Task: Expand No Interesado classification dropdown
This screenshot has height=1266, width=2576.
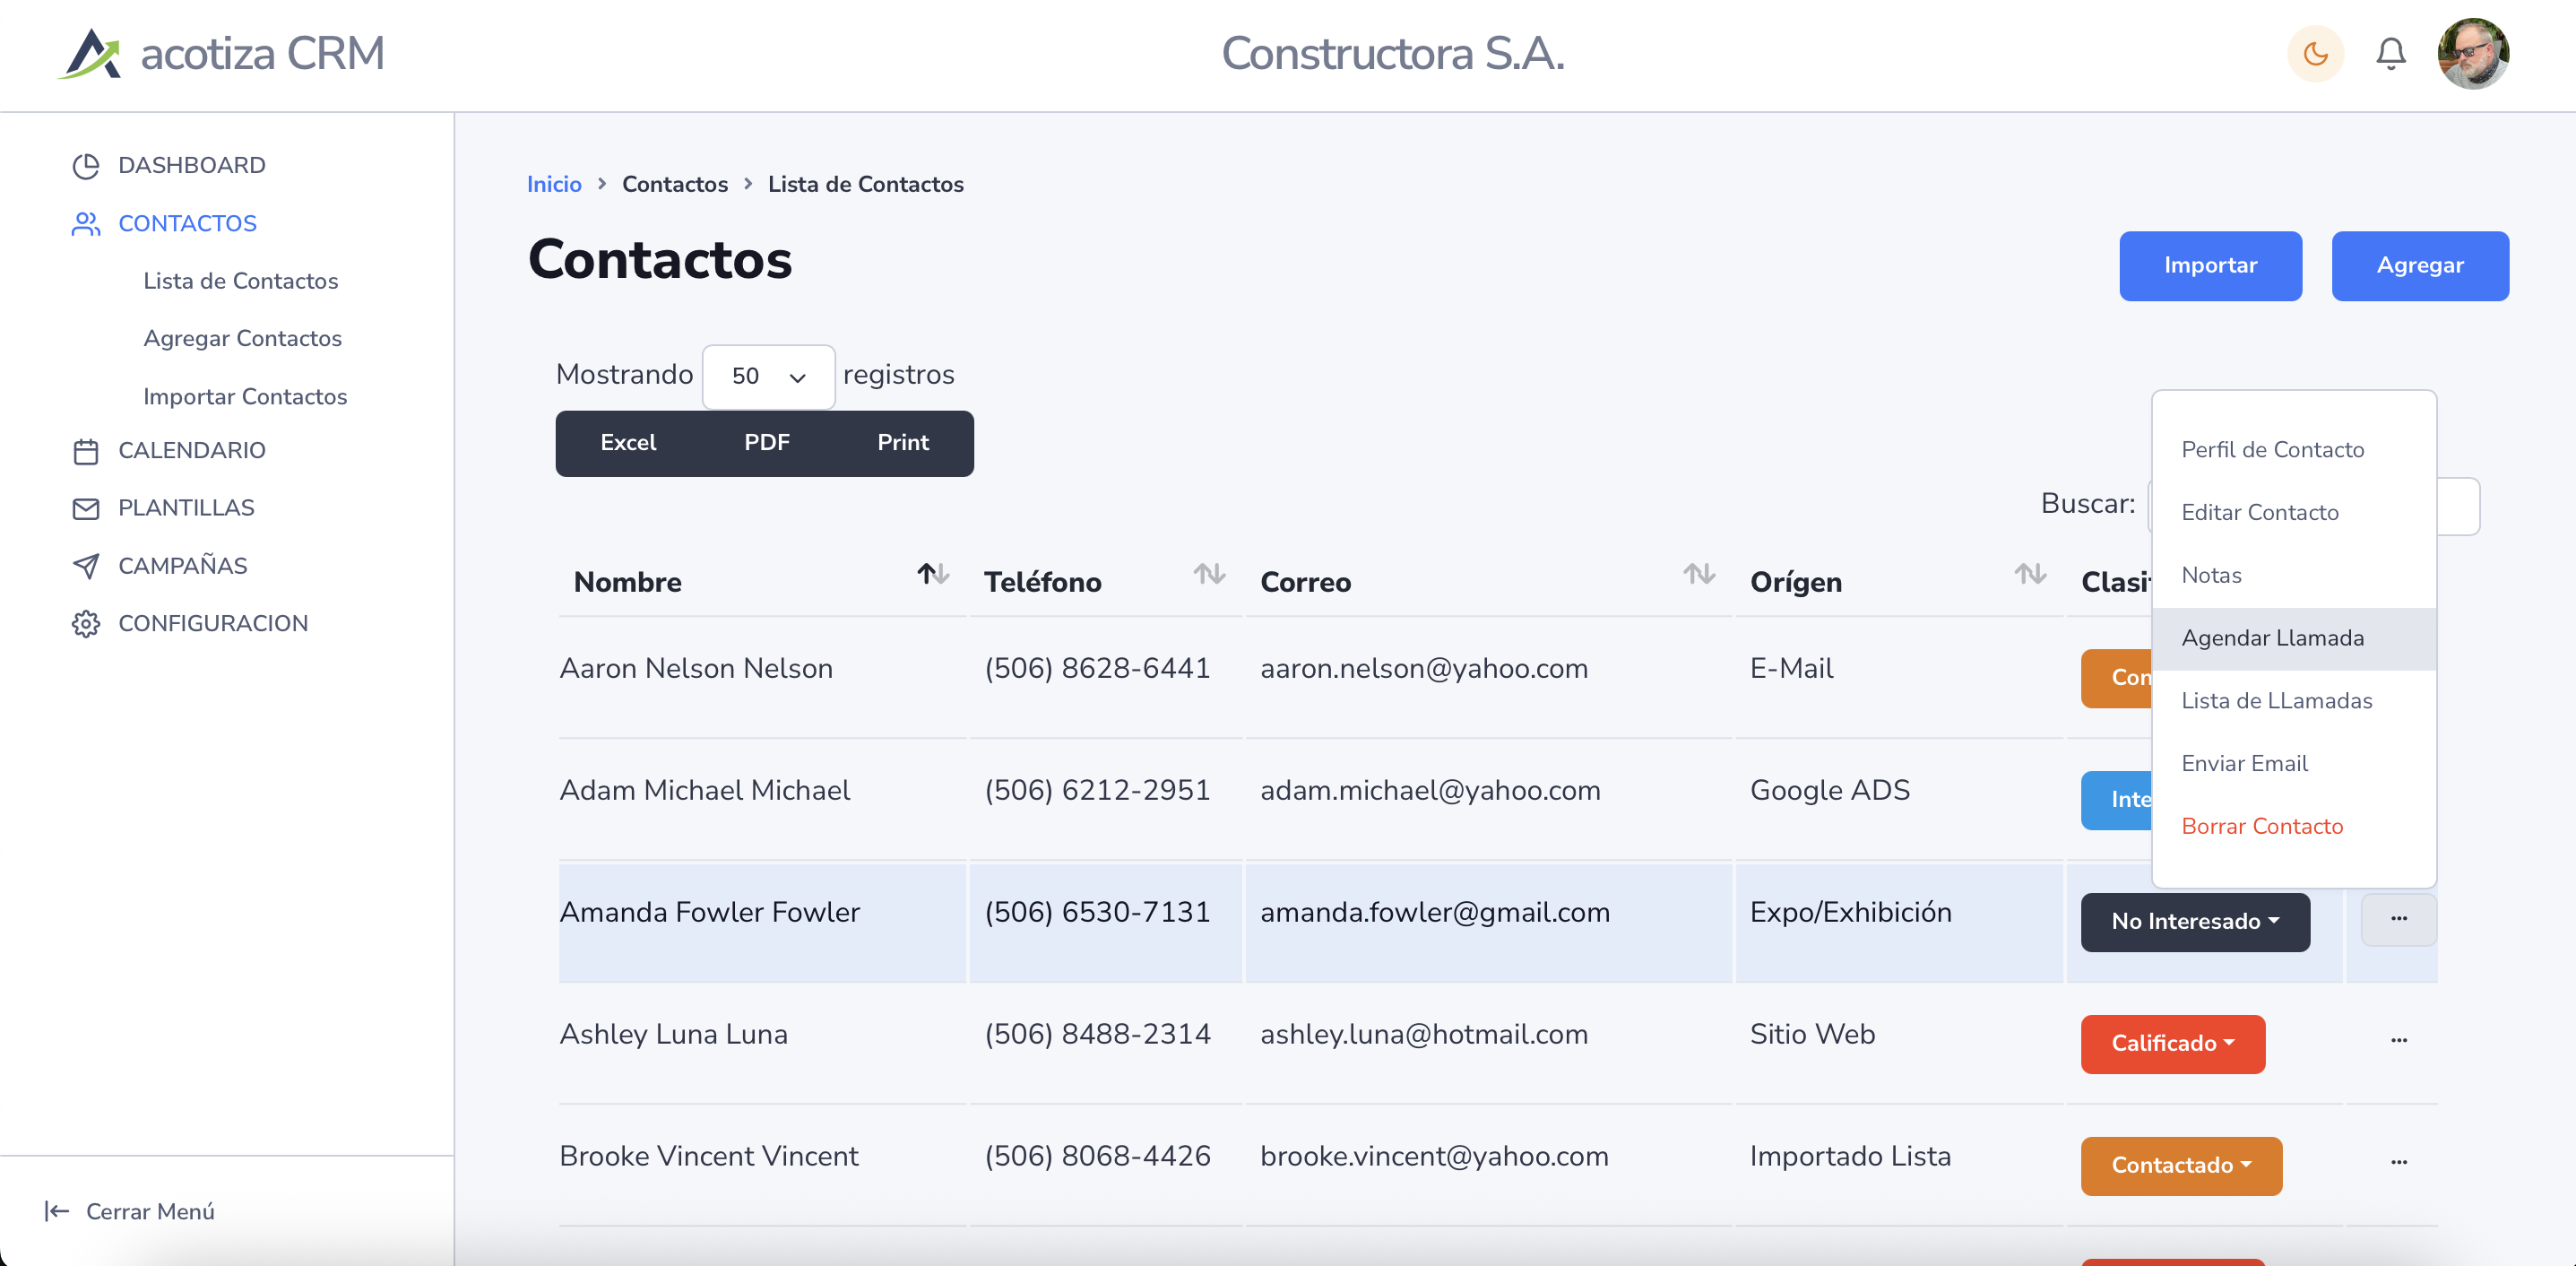Action: (2194, 921)
